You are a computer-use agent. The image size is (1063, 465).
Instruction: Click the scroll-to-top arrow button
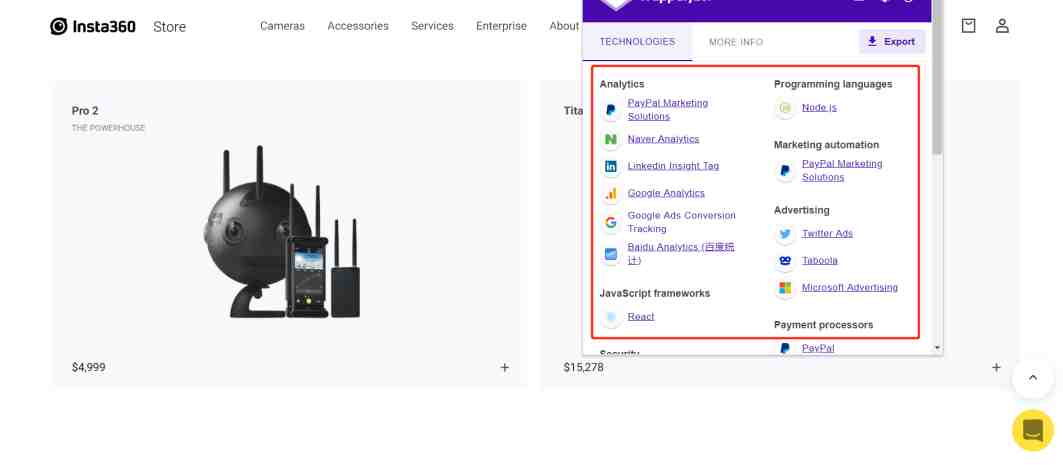tap(1032, 378)
